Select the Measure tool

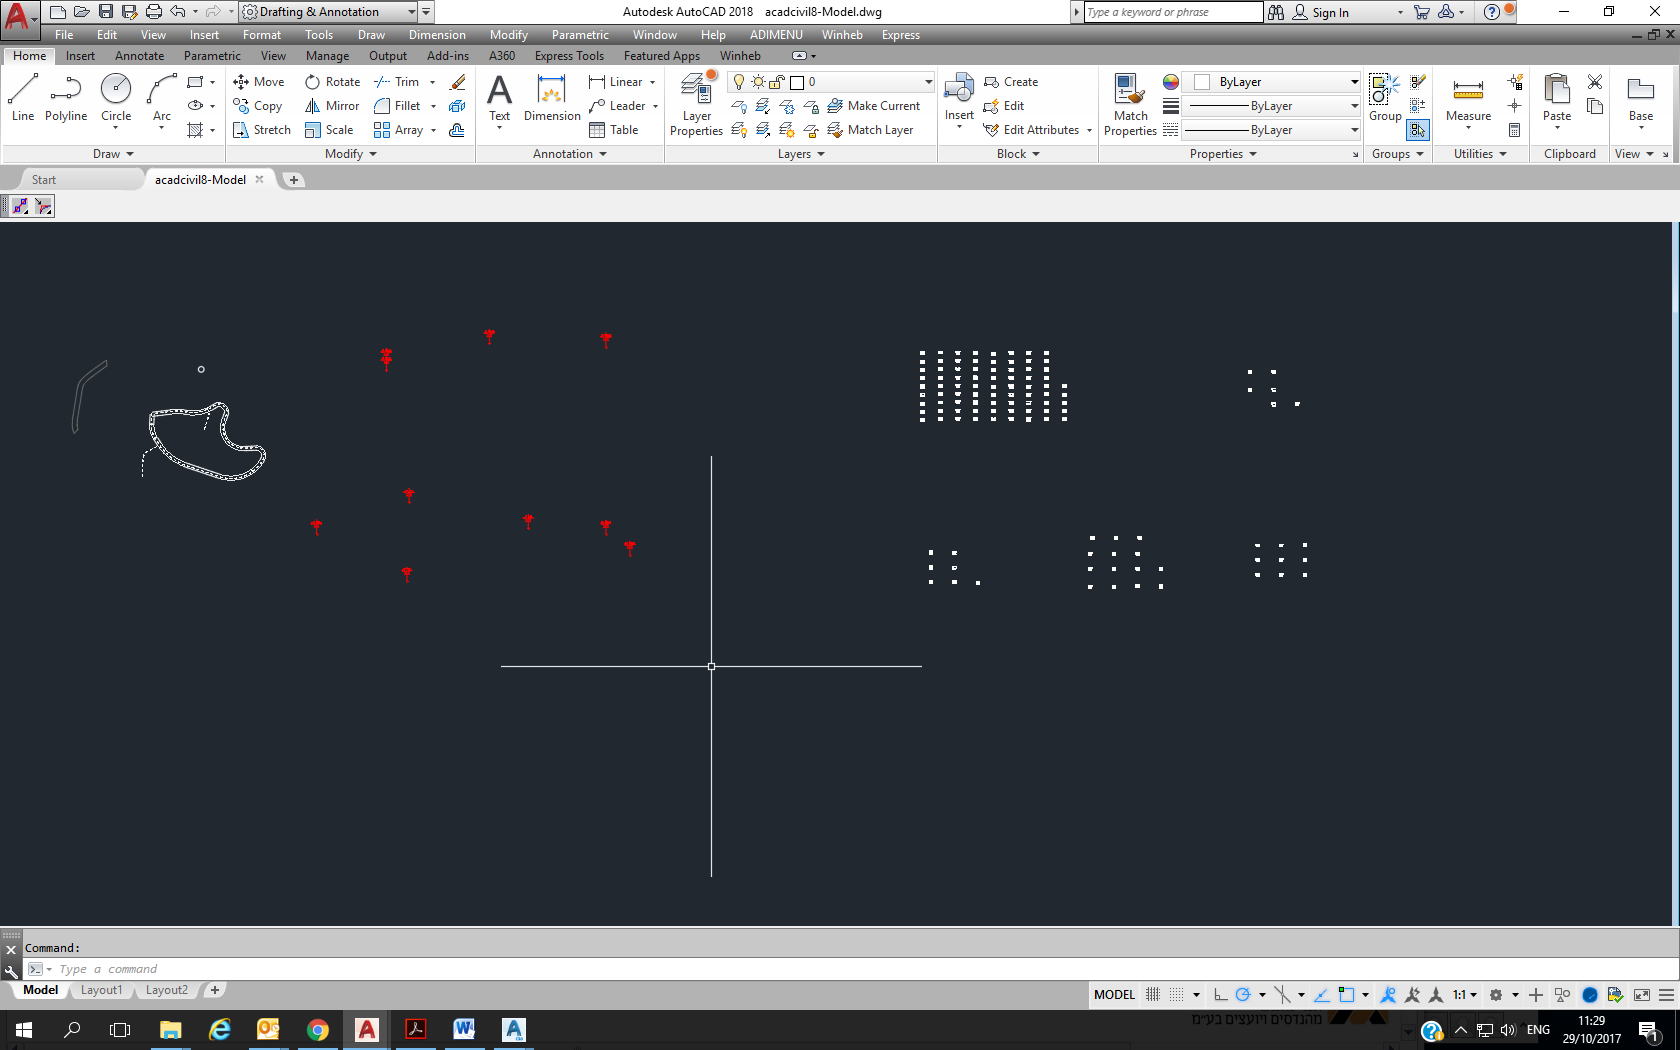coord(1467,100)
